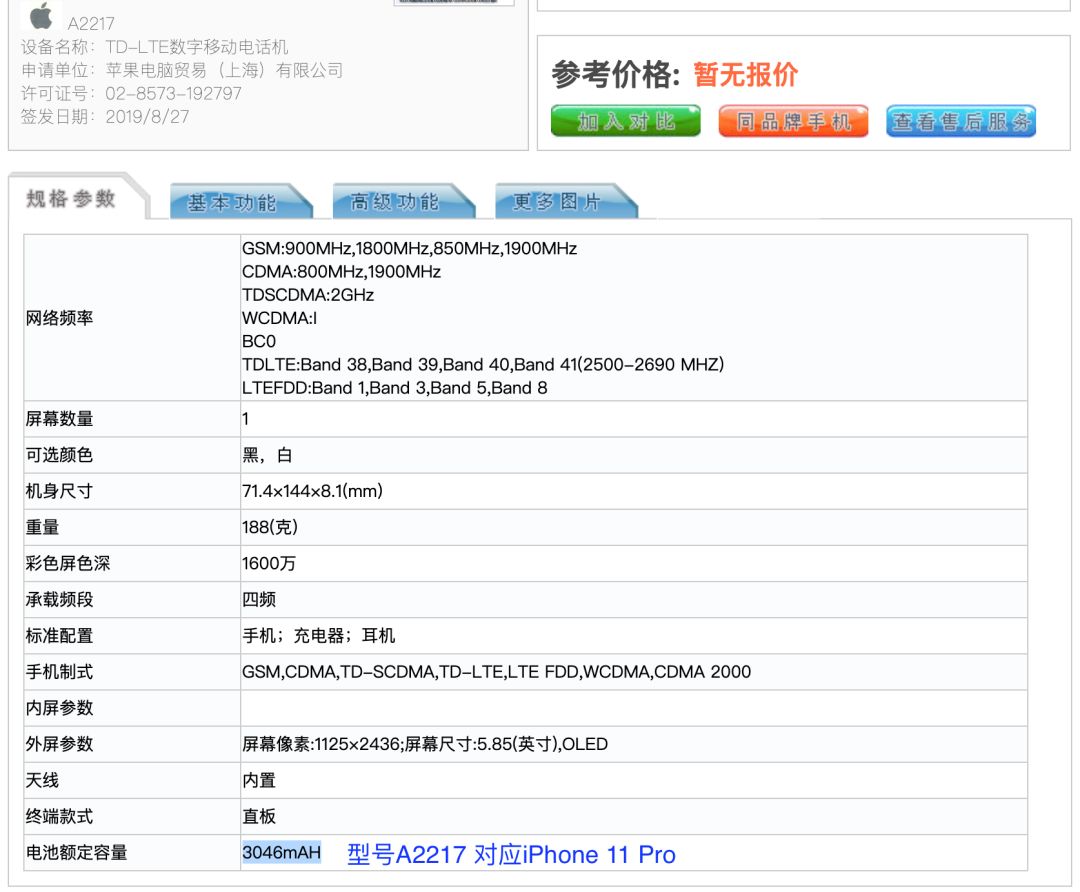The width and height of the screenshot is (1080, 892).
Task: Click the 屏幕像素:1125×2436 OLED value
Action: [x=425, y=745]
